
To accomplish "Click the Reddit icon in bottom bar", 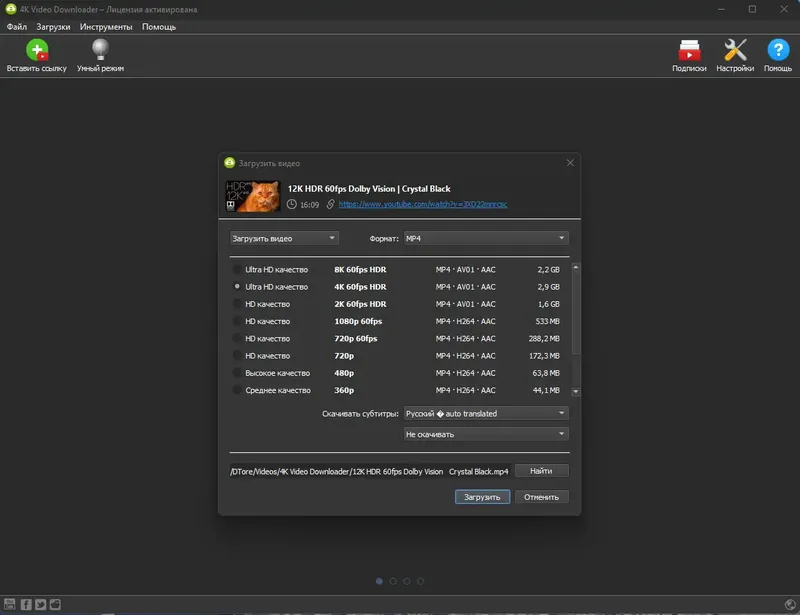I will pyautogui.click(x=55, y=604).
